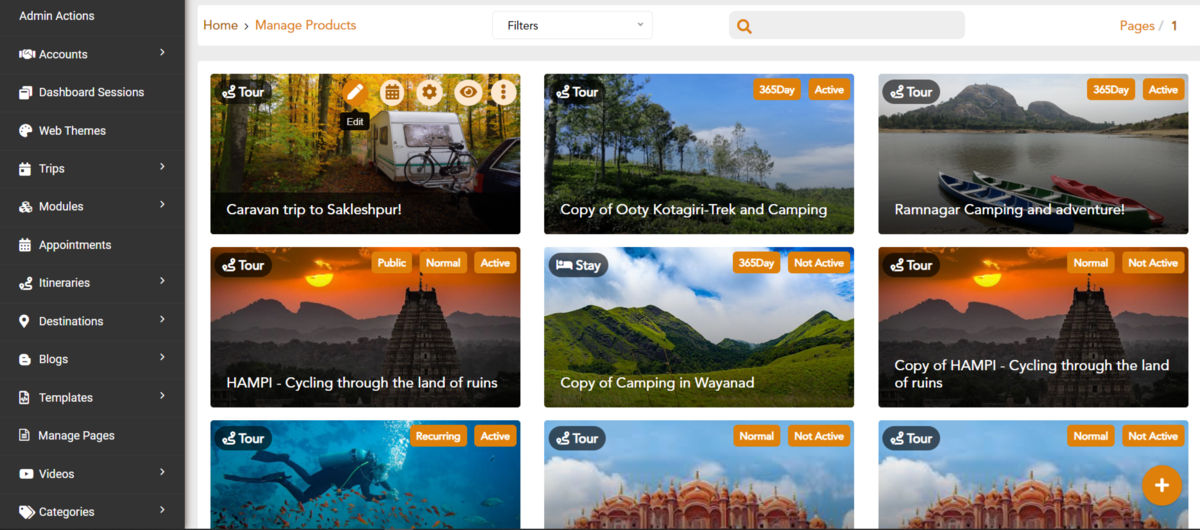
Task: Click the Dashboard Sessions icon
Action: (x=26, y=92)
